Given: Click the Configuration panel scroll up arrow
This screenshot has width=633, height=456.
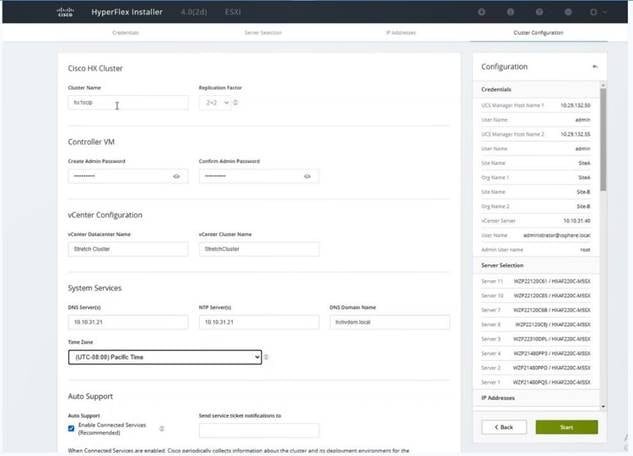Looking at the screenshot, I should tap(603, 85).
